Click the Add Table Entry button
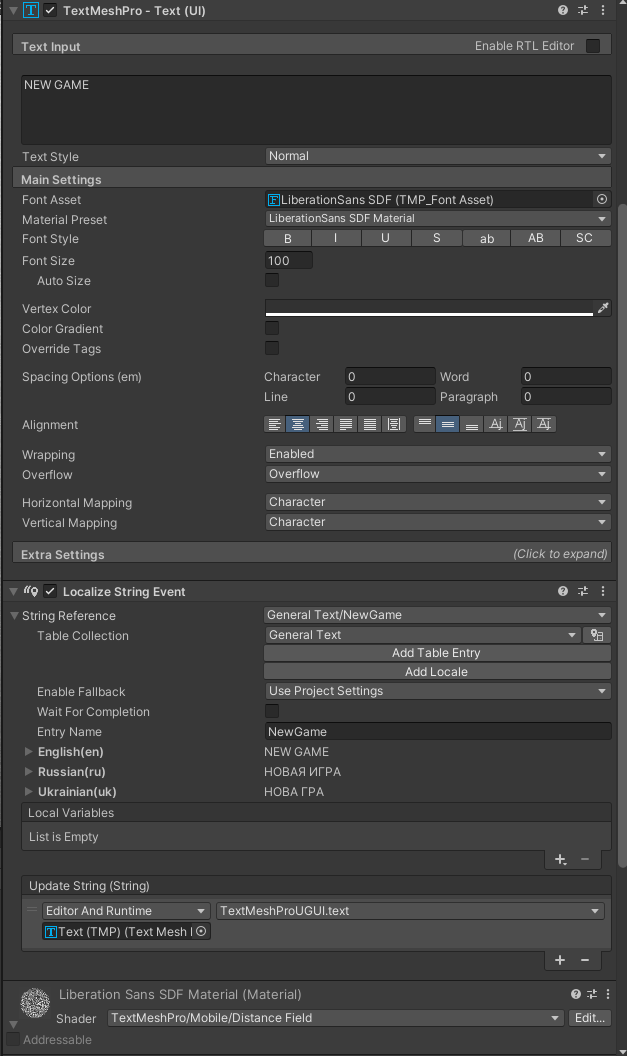This screenshot has width=627, height=1056. (436, 653)
